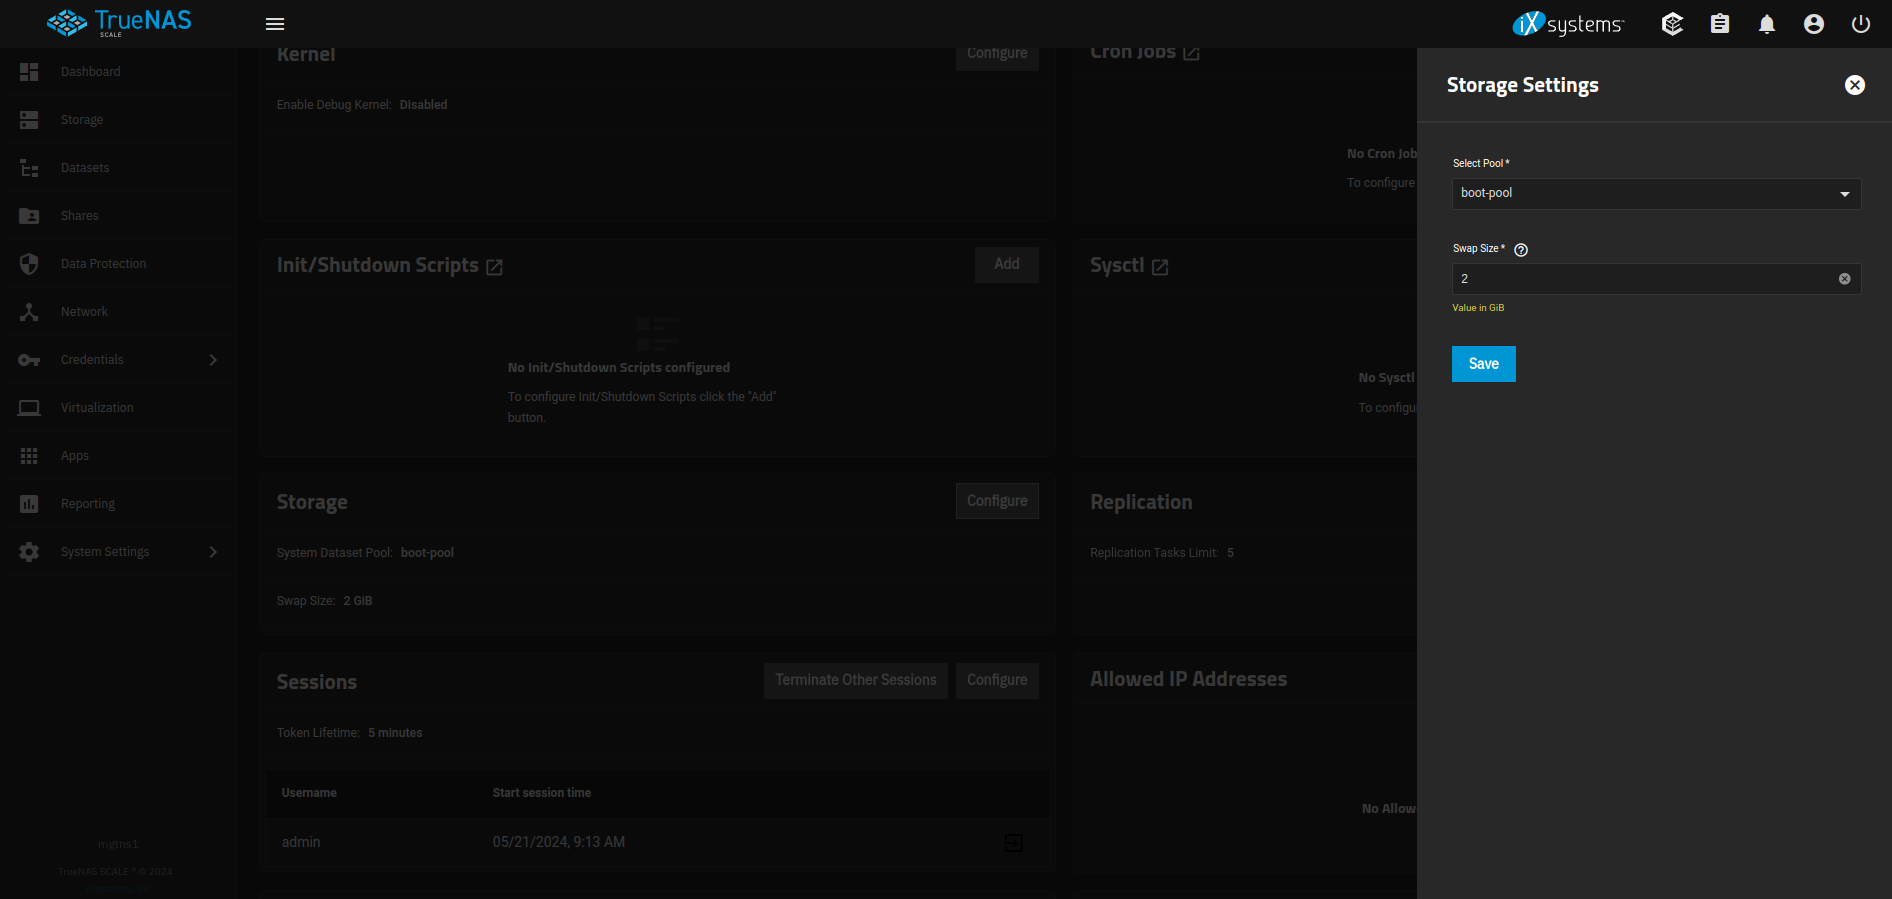Open the alerts bell notifications
This screenshot has width=1892, height=899.
point(1767,24)
